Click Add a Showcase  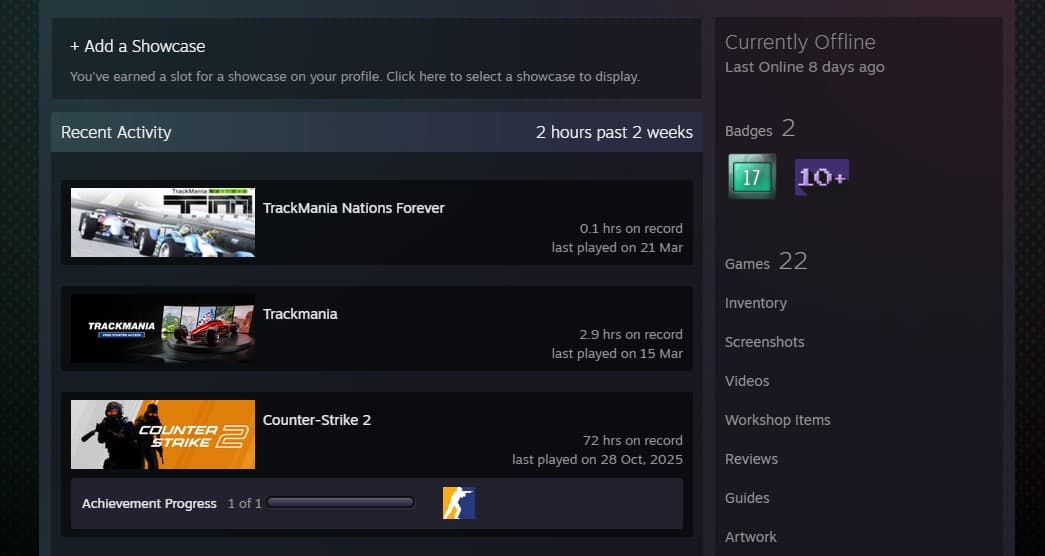click(137, 46)
